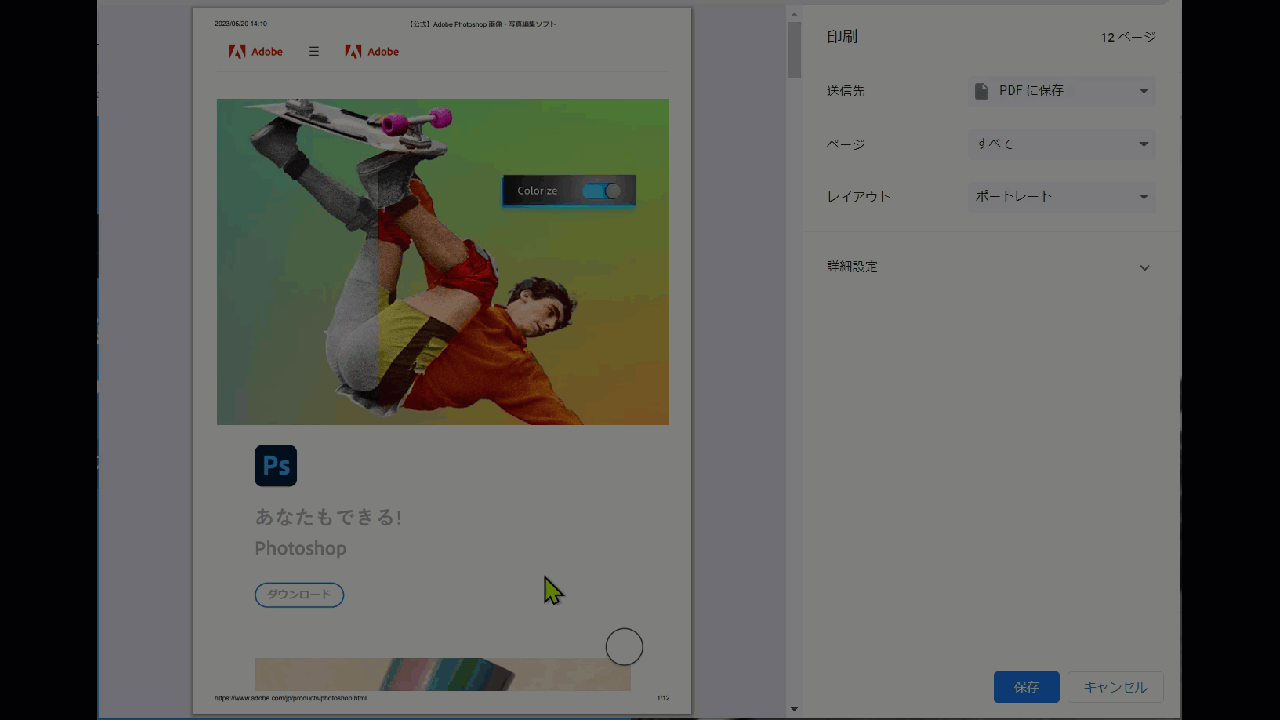Screen dimensions: 1280x720
Task: Click the second Adobe logo beside hamburger menu
Action: click(x=372, y=51)
